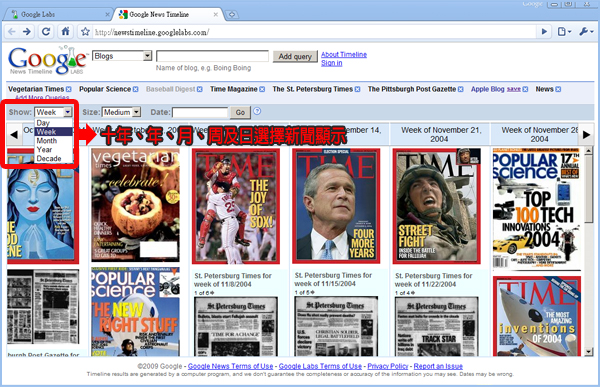The image size is (600, 387).
Task: Open the Time 'Four More Years' cover
Action: coord(336,206)
